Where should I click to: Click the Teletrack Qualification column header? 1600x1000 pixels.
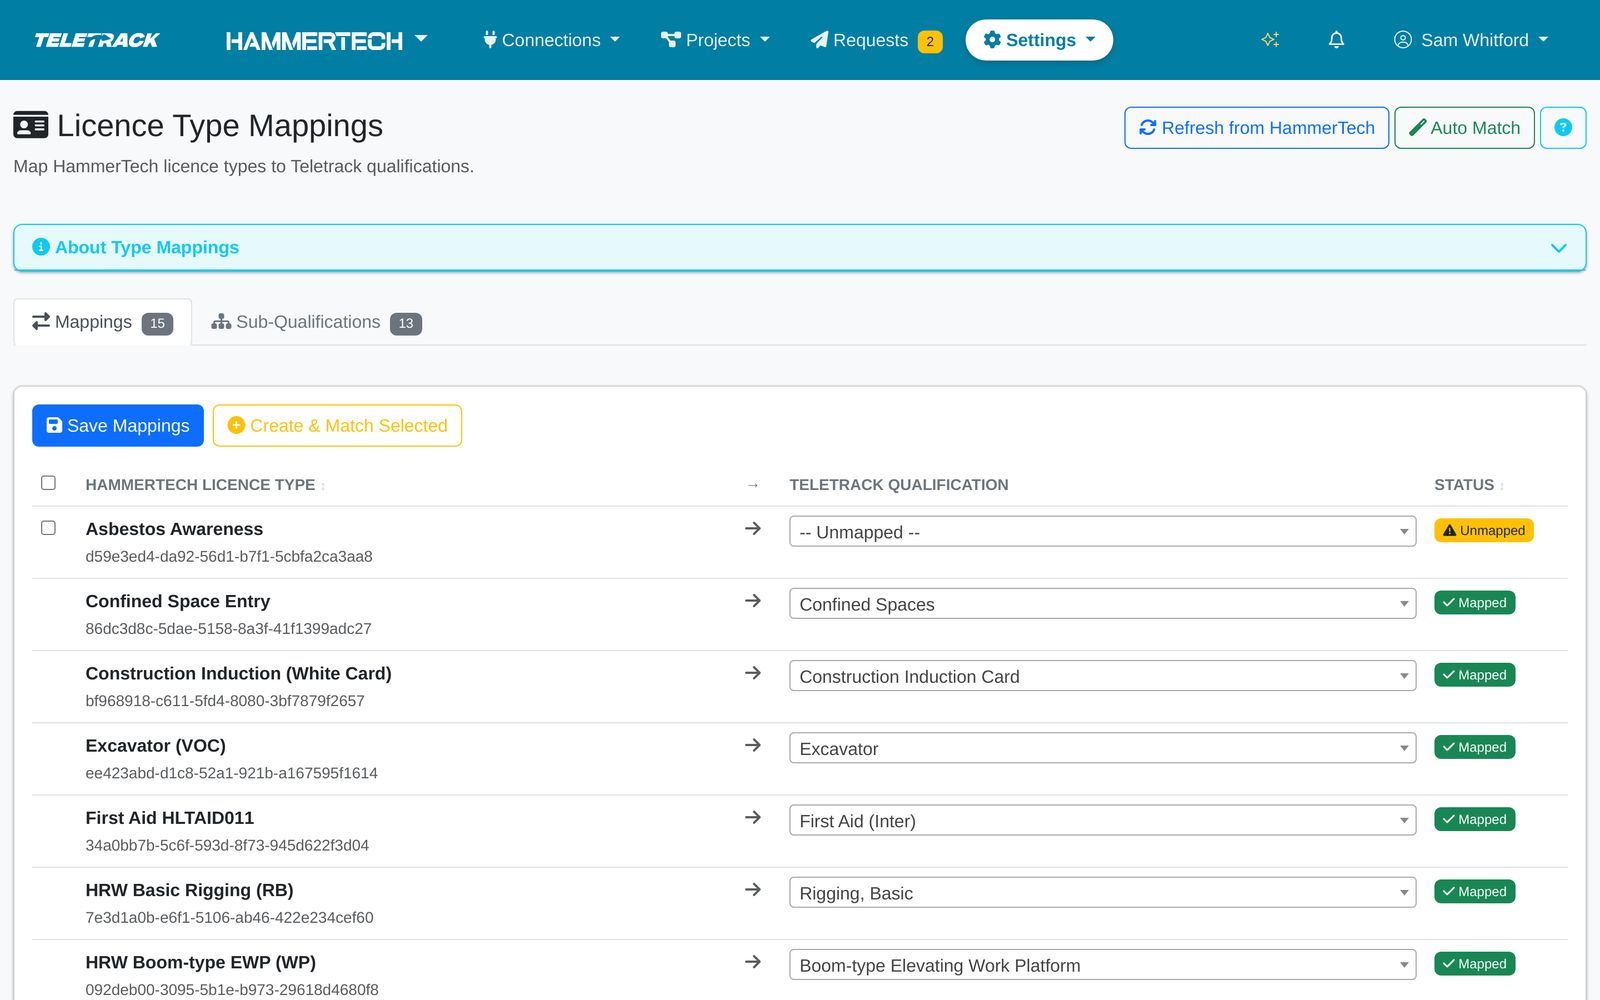click(898, 485)
